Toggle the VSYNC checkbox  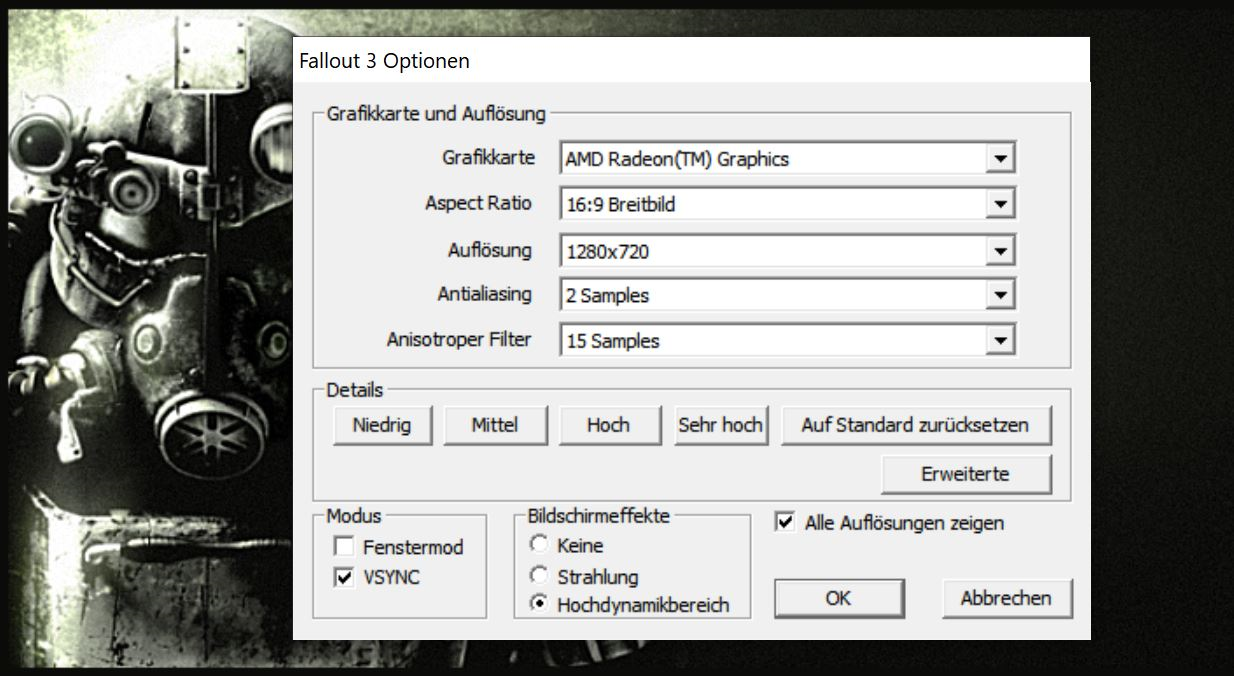tap(344, 578)
